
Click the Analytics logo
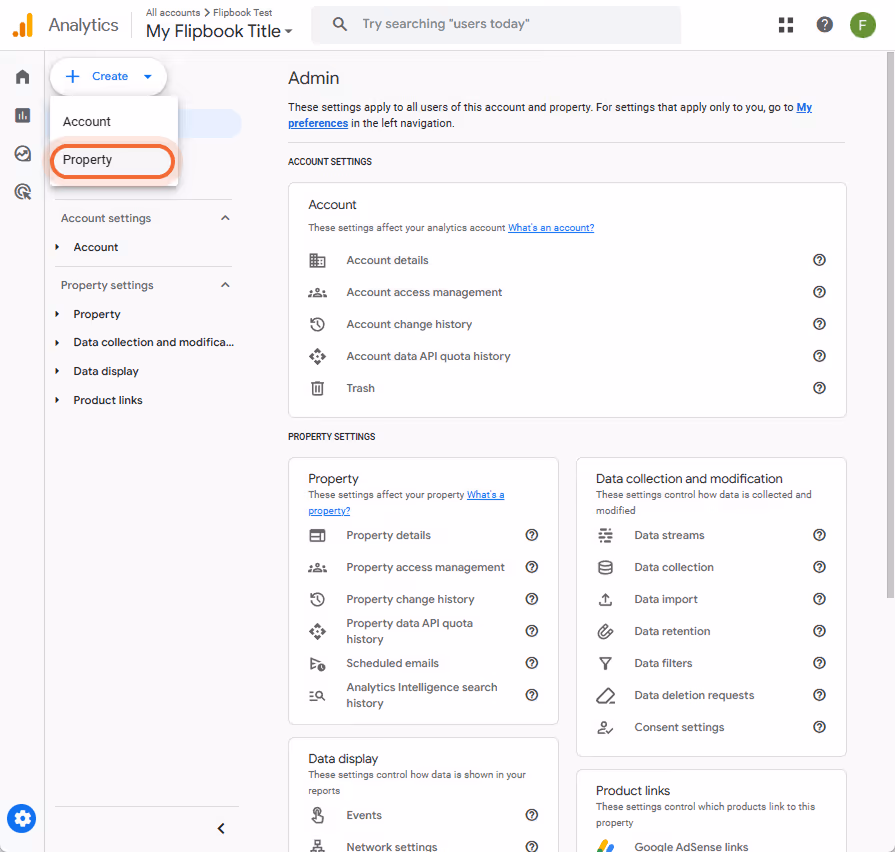[x=23, y=26]
